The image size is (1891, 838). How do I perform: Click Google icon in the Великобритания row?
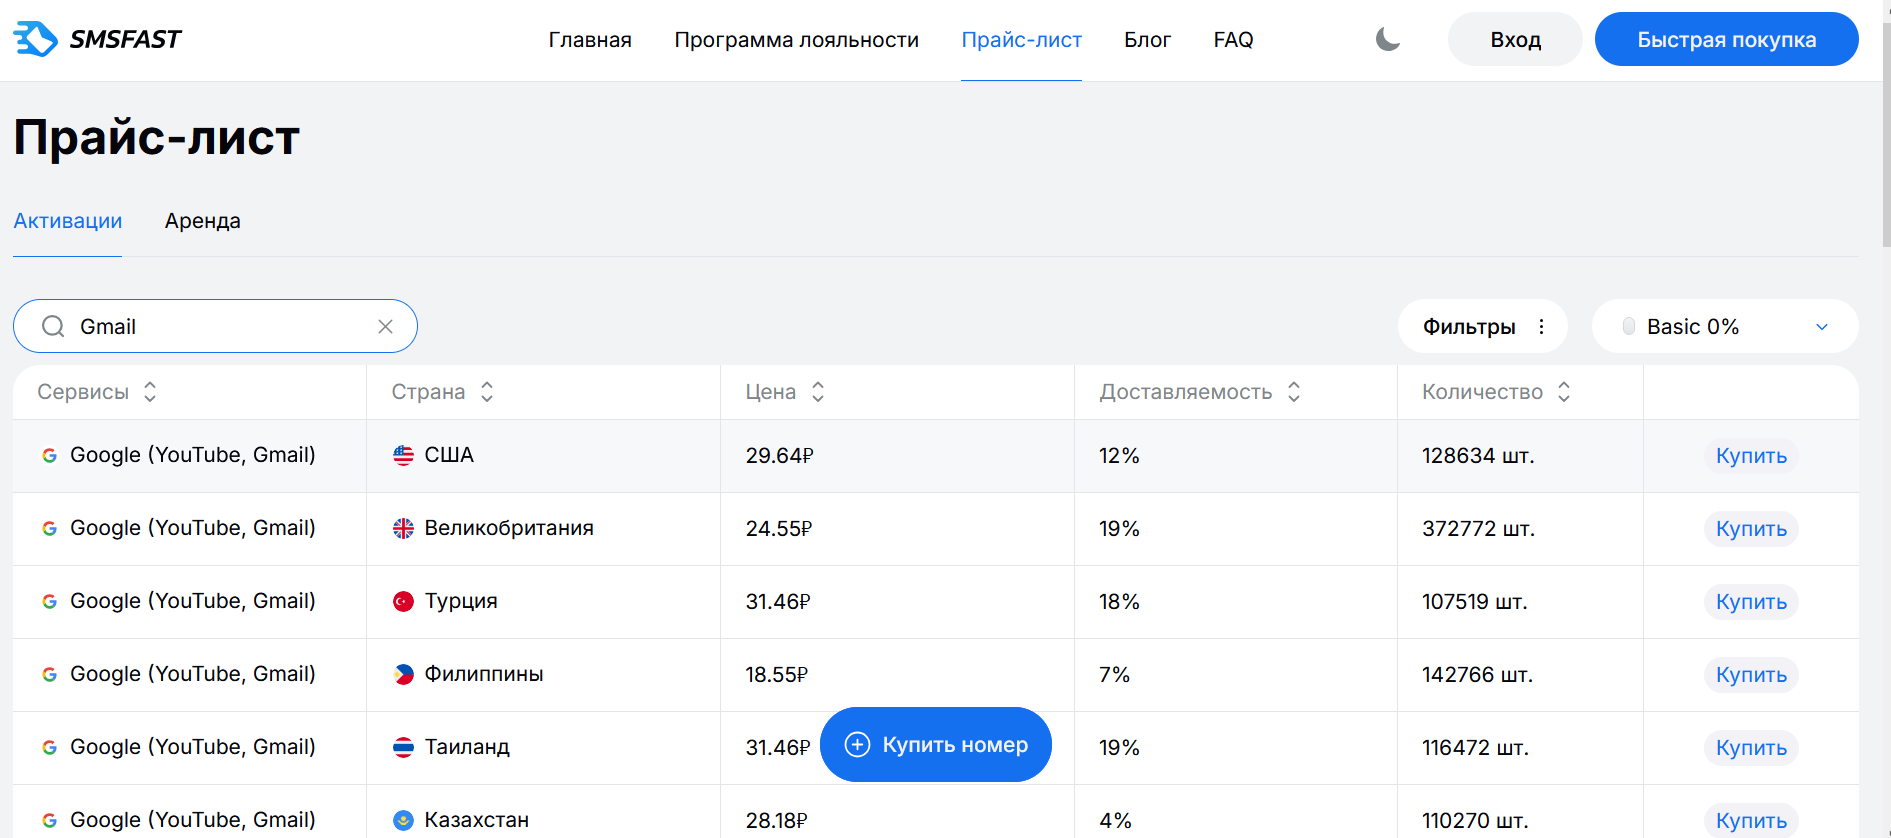pyautogui.click(x=49, y=529)
